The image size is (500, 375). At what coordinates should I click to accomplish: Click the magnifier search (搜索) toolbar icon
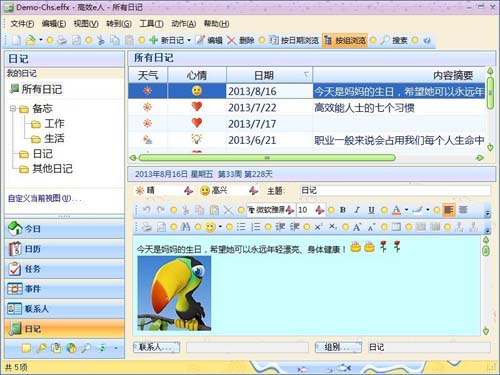click(x=385, y=40)
